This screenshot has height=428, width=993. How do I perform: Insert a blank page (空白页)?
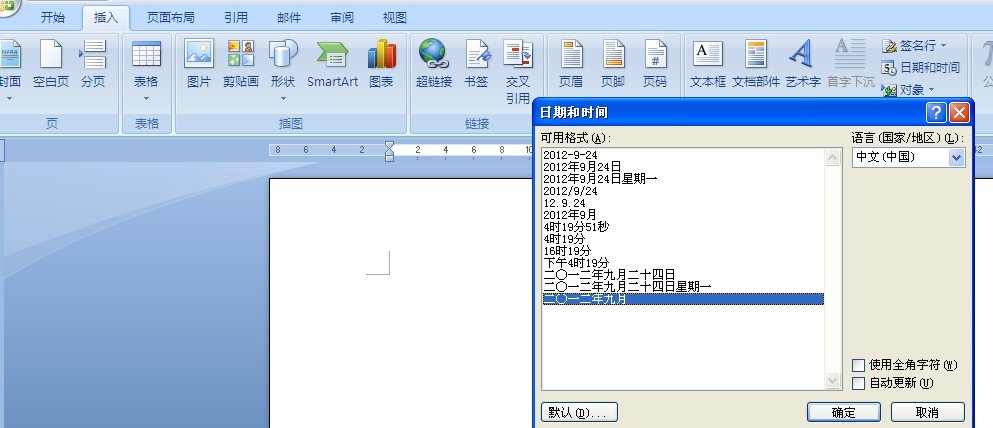point(51,63)
